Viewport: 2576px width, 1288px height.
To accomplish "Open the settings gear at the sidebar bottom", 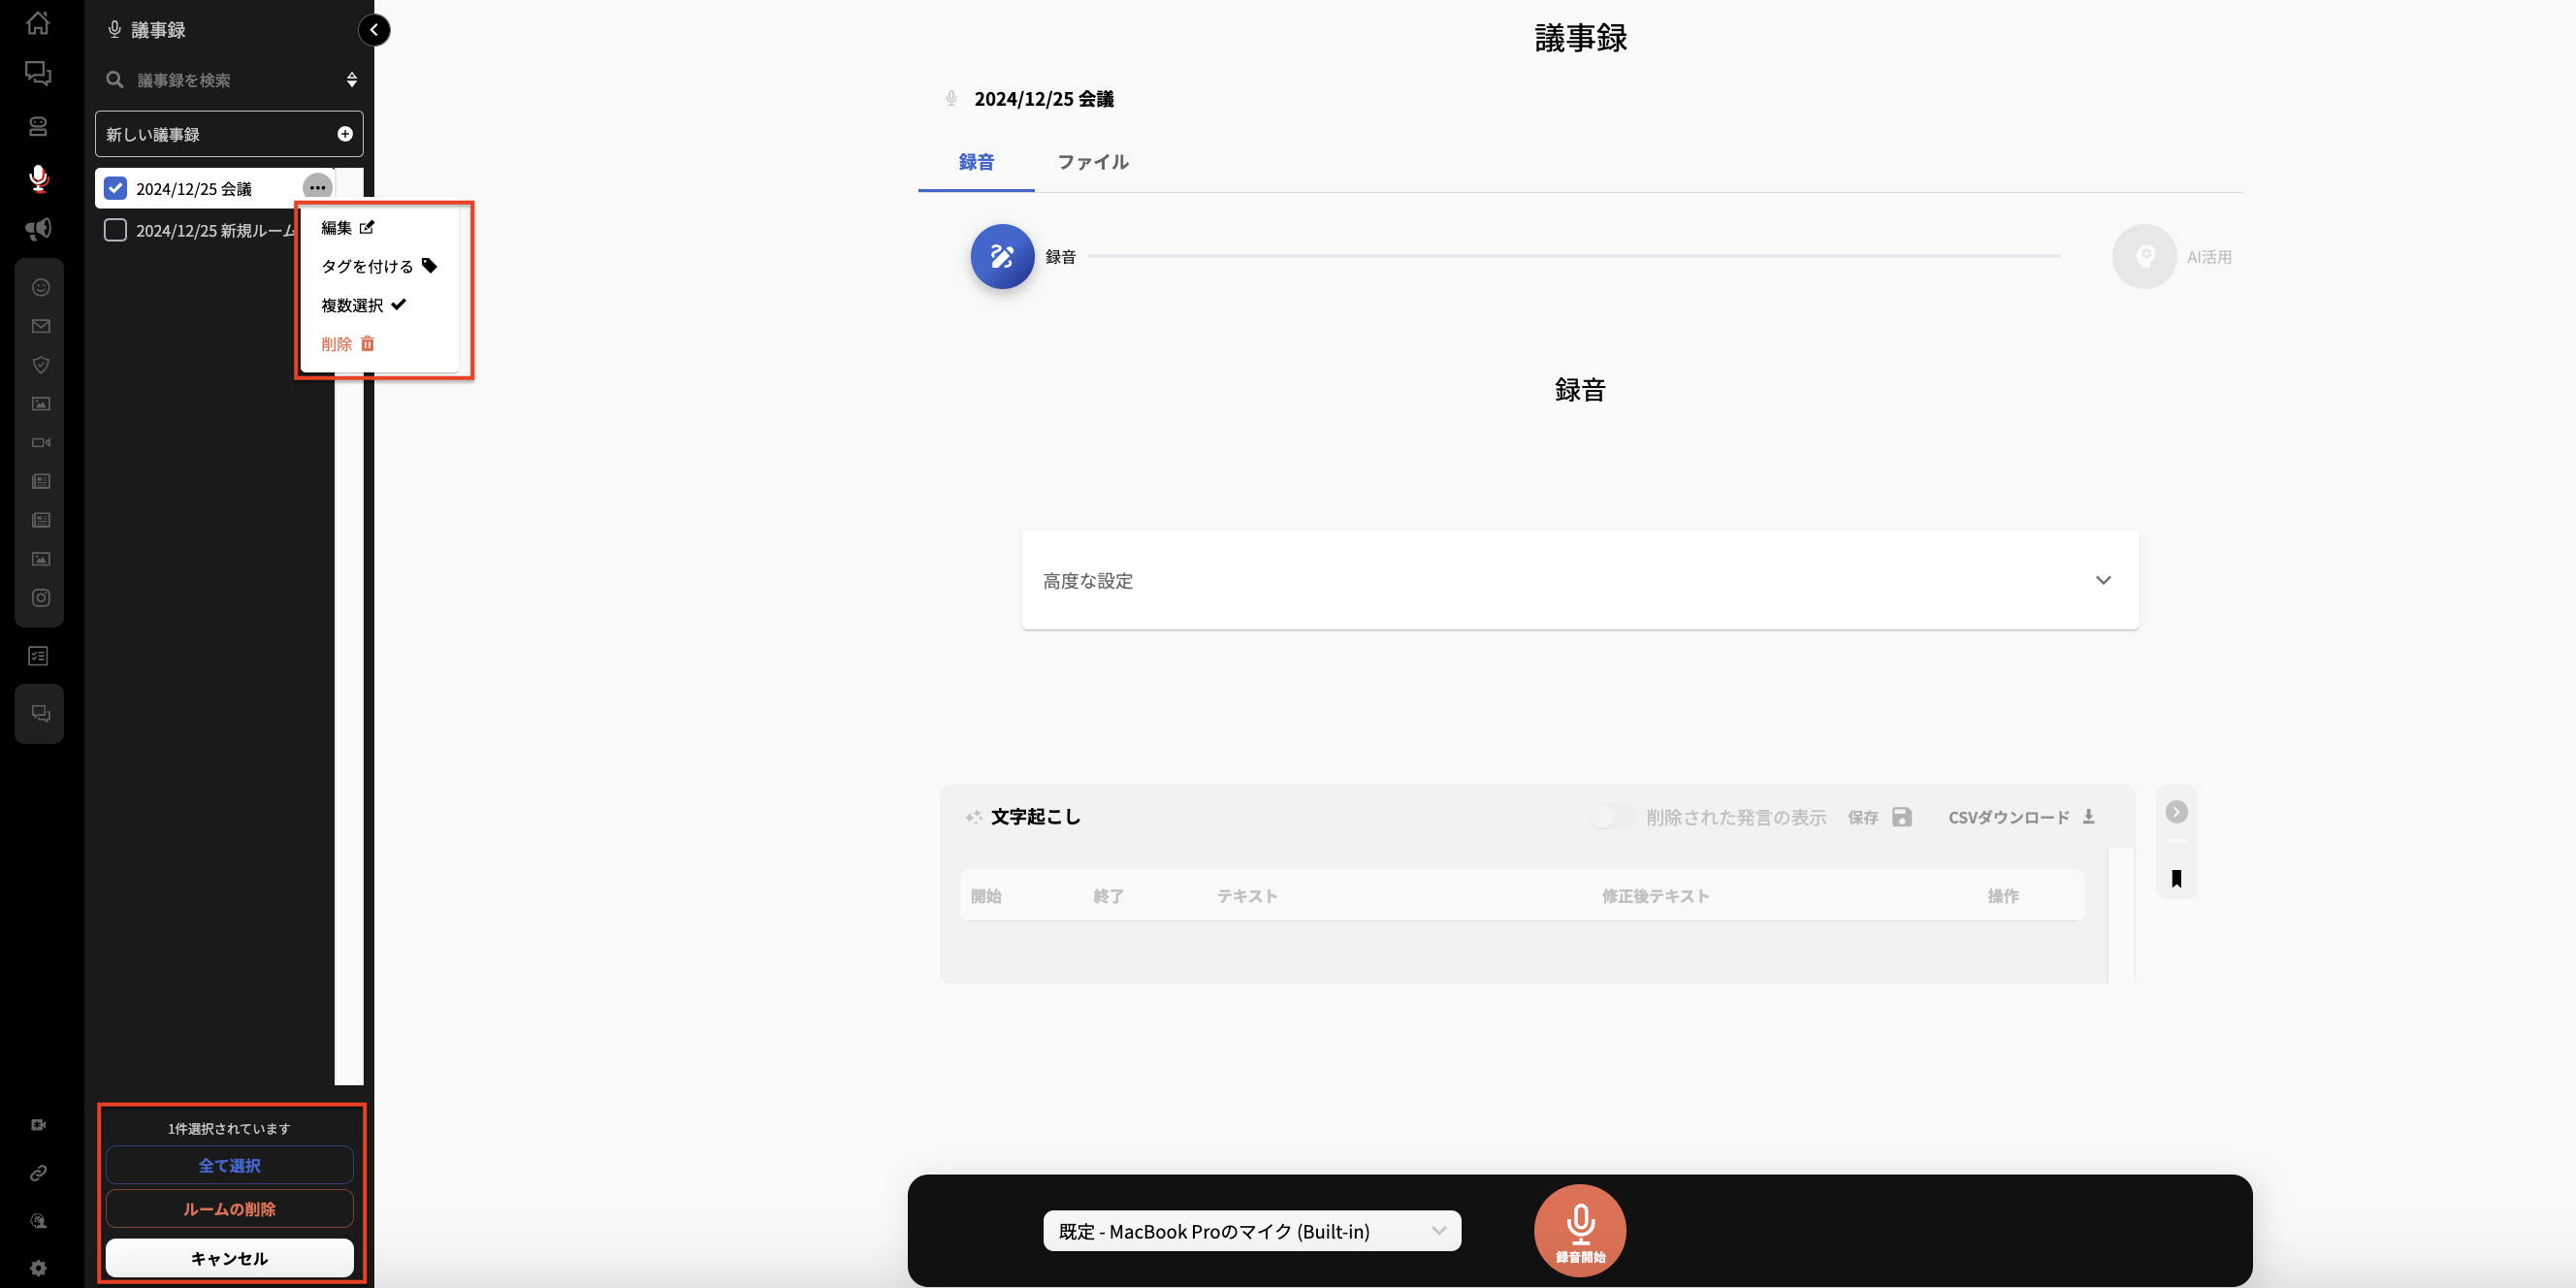I will coord(38,1268).
